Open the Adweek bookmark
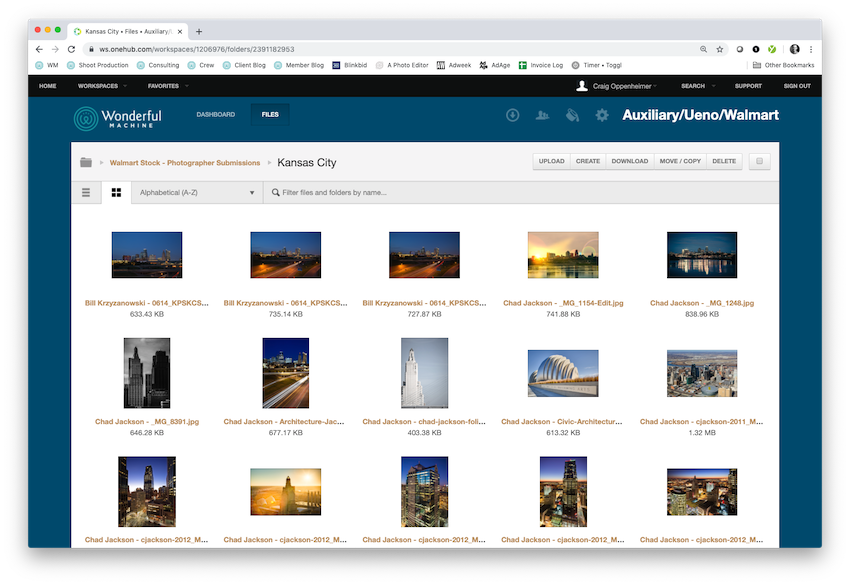 pyautogui.click(x=454, y=65)
